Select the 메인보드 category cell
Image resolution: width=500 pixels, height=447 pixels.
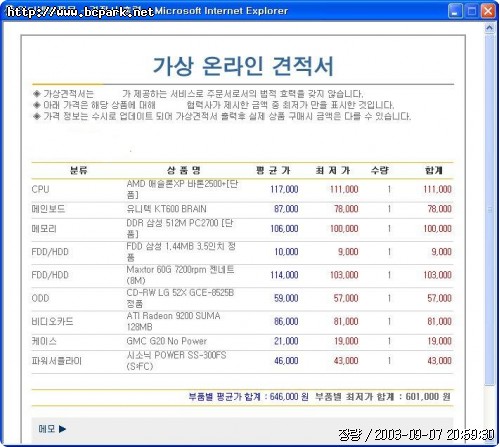(48, 209)
